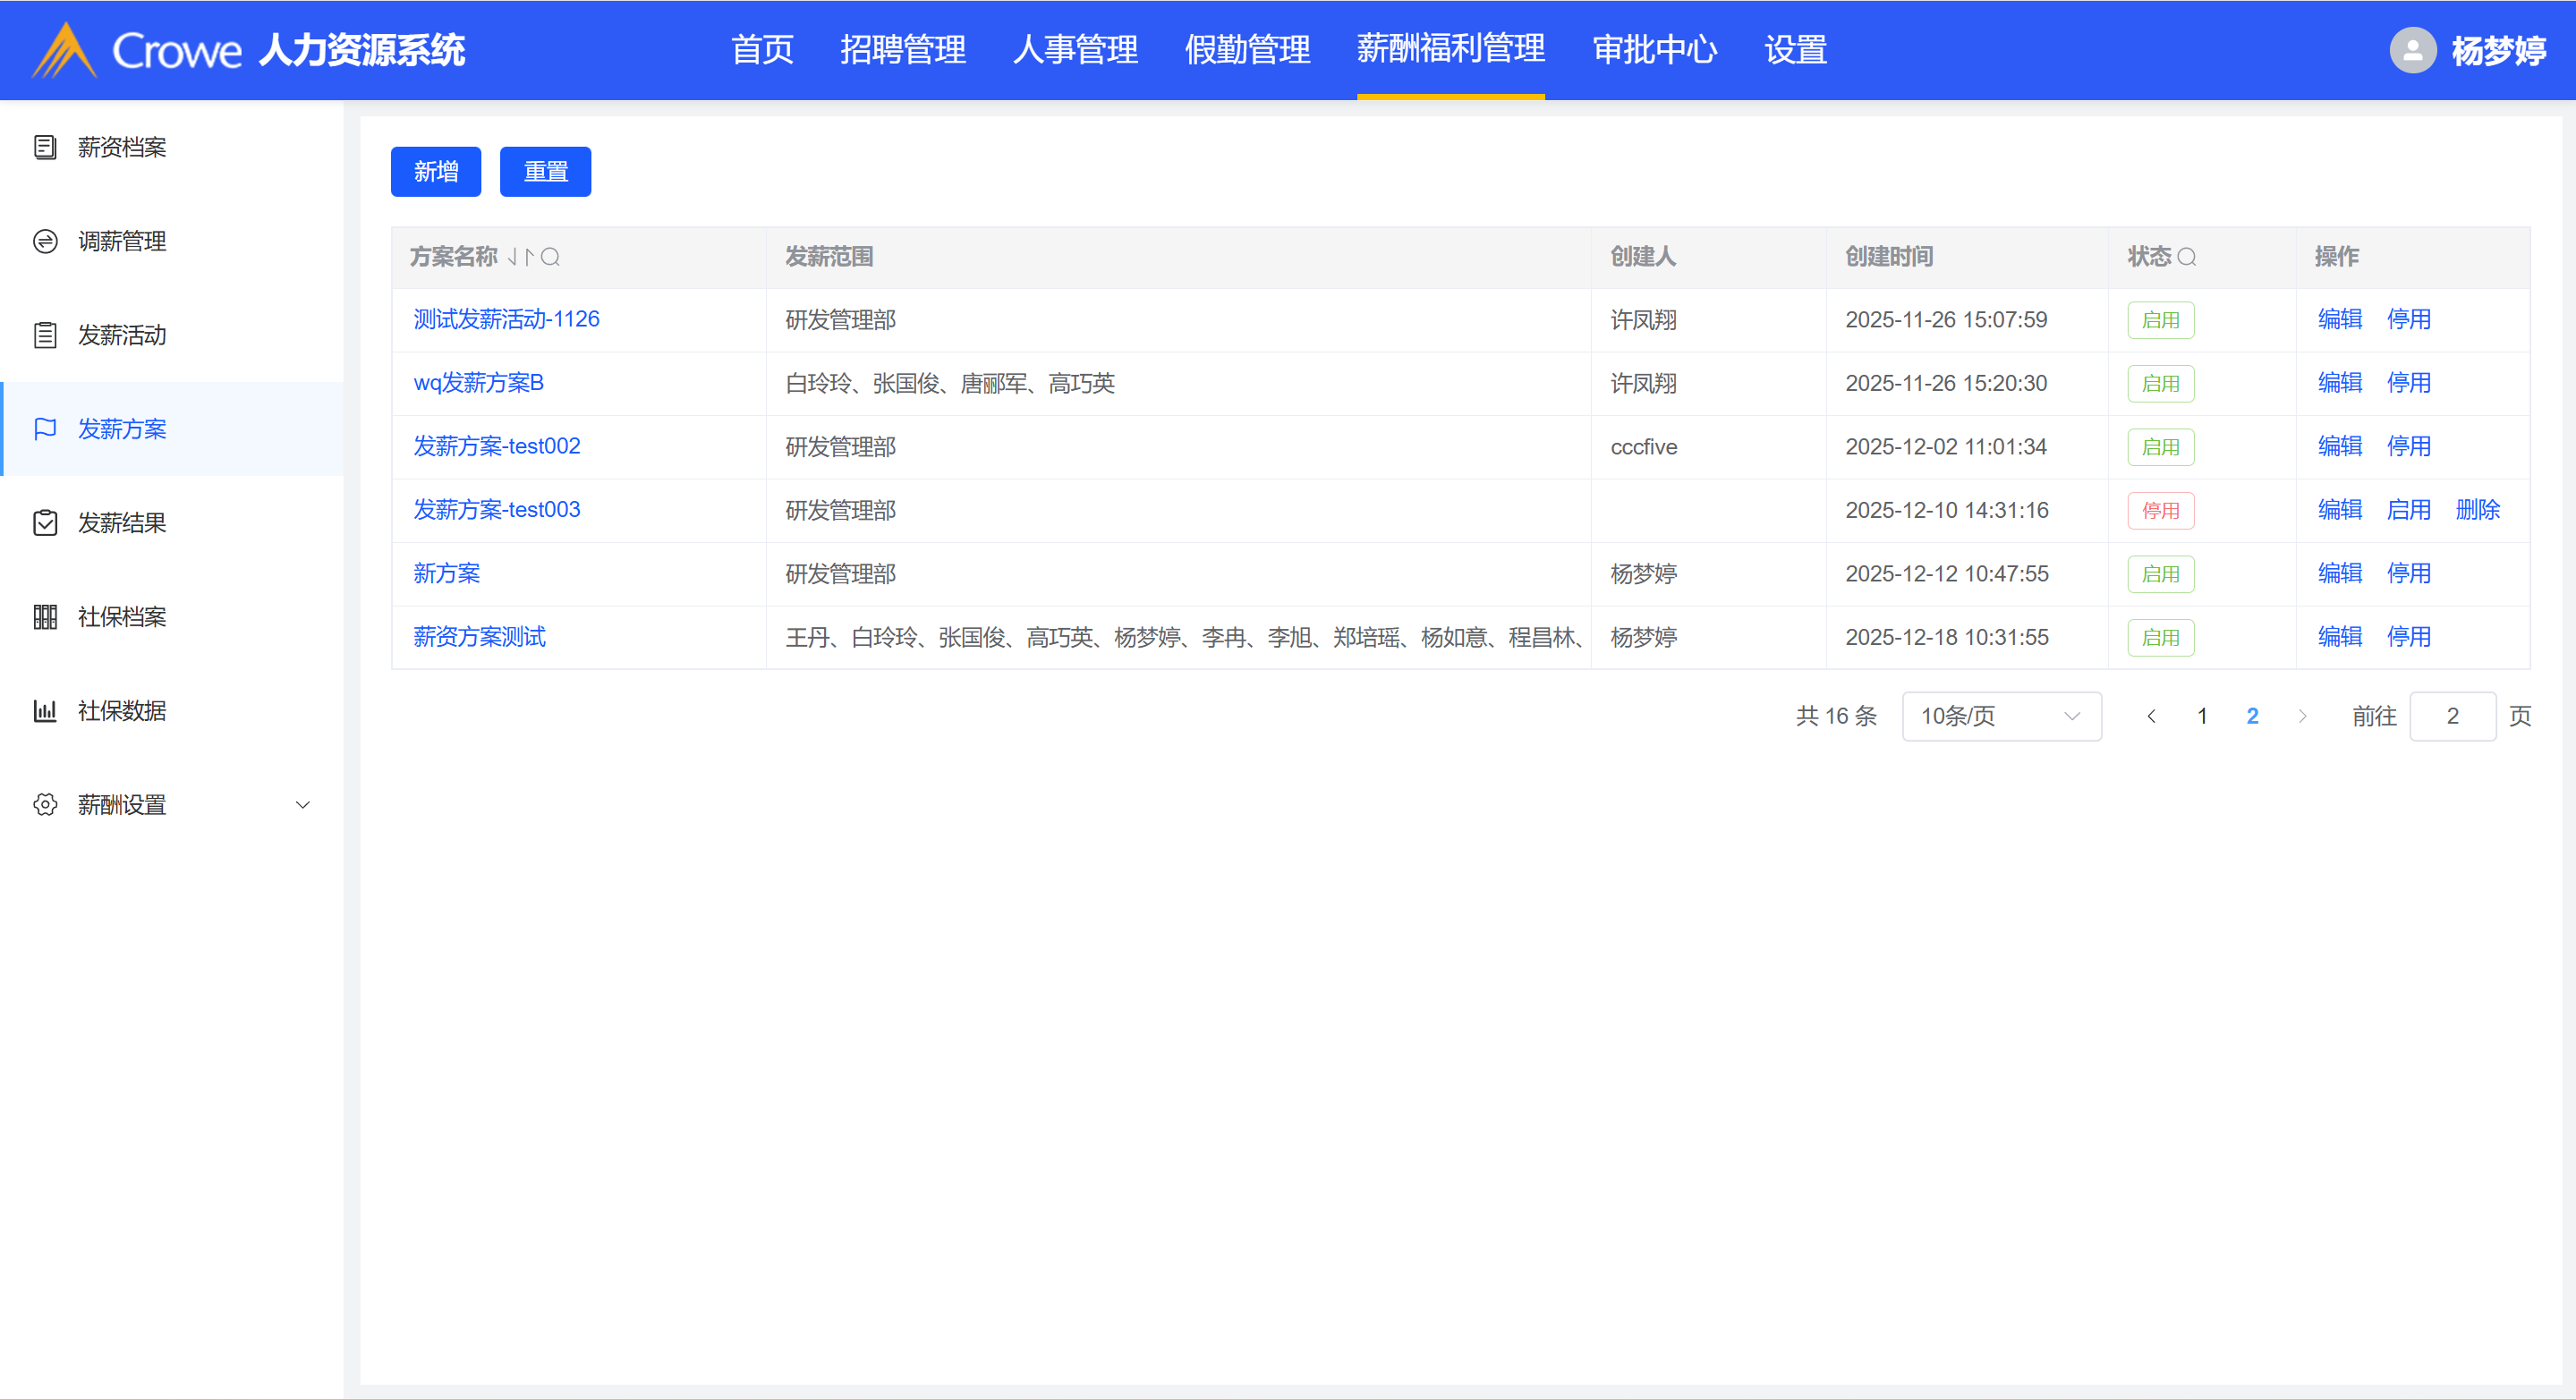Image resolution: width=2576 pixels, height=1400 pixels.
Task: Click the salary archive sidebar icon
Action: pos(45,147)
